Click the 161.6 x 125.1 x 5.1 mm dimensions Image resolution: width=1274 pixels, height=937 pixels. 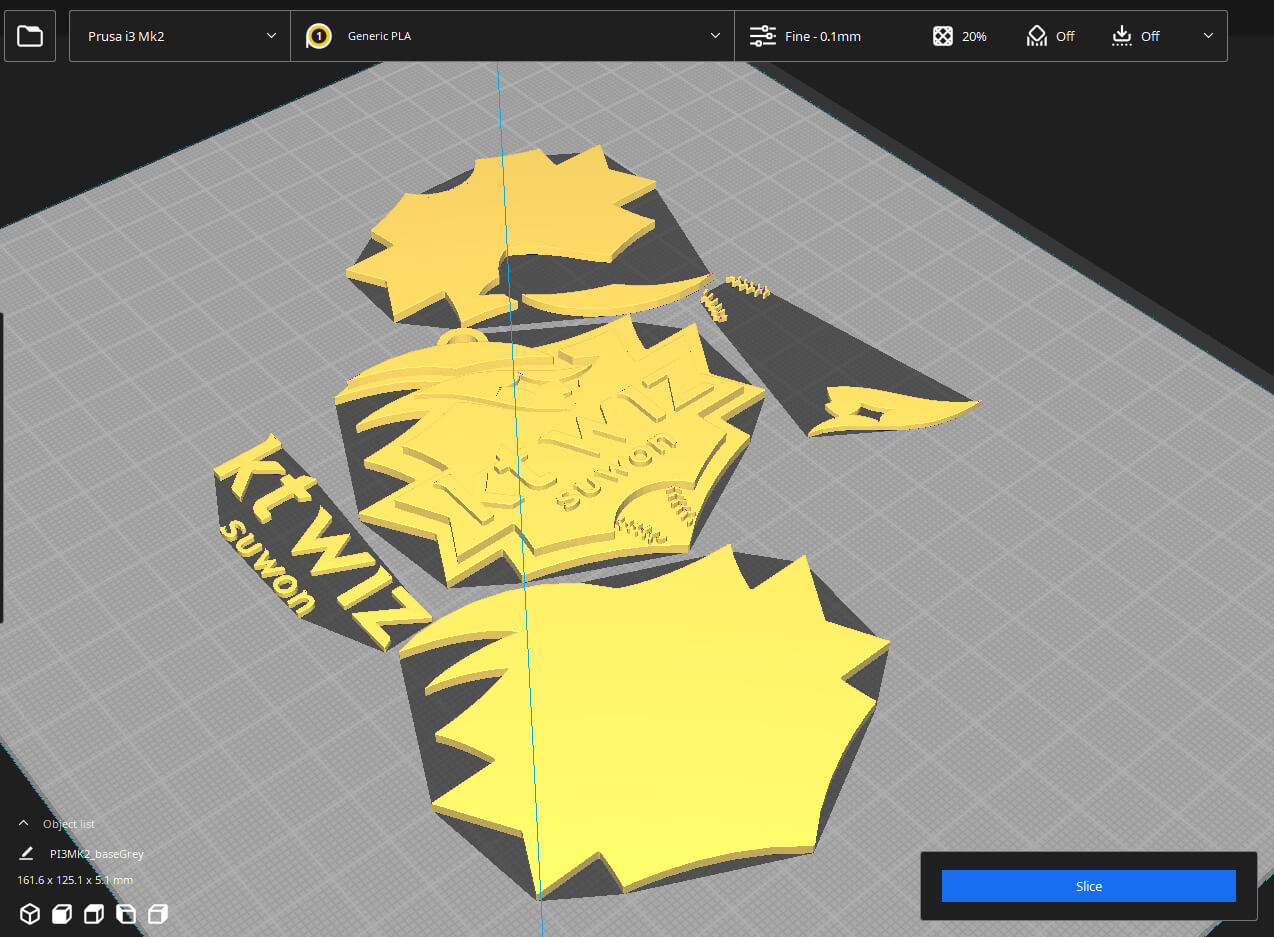point(75,880)
